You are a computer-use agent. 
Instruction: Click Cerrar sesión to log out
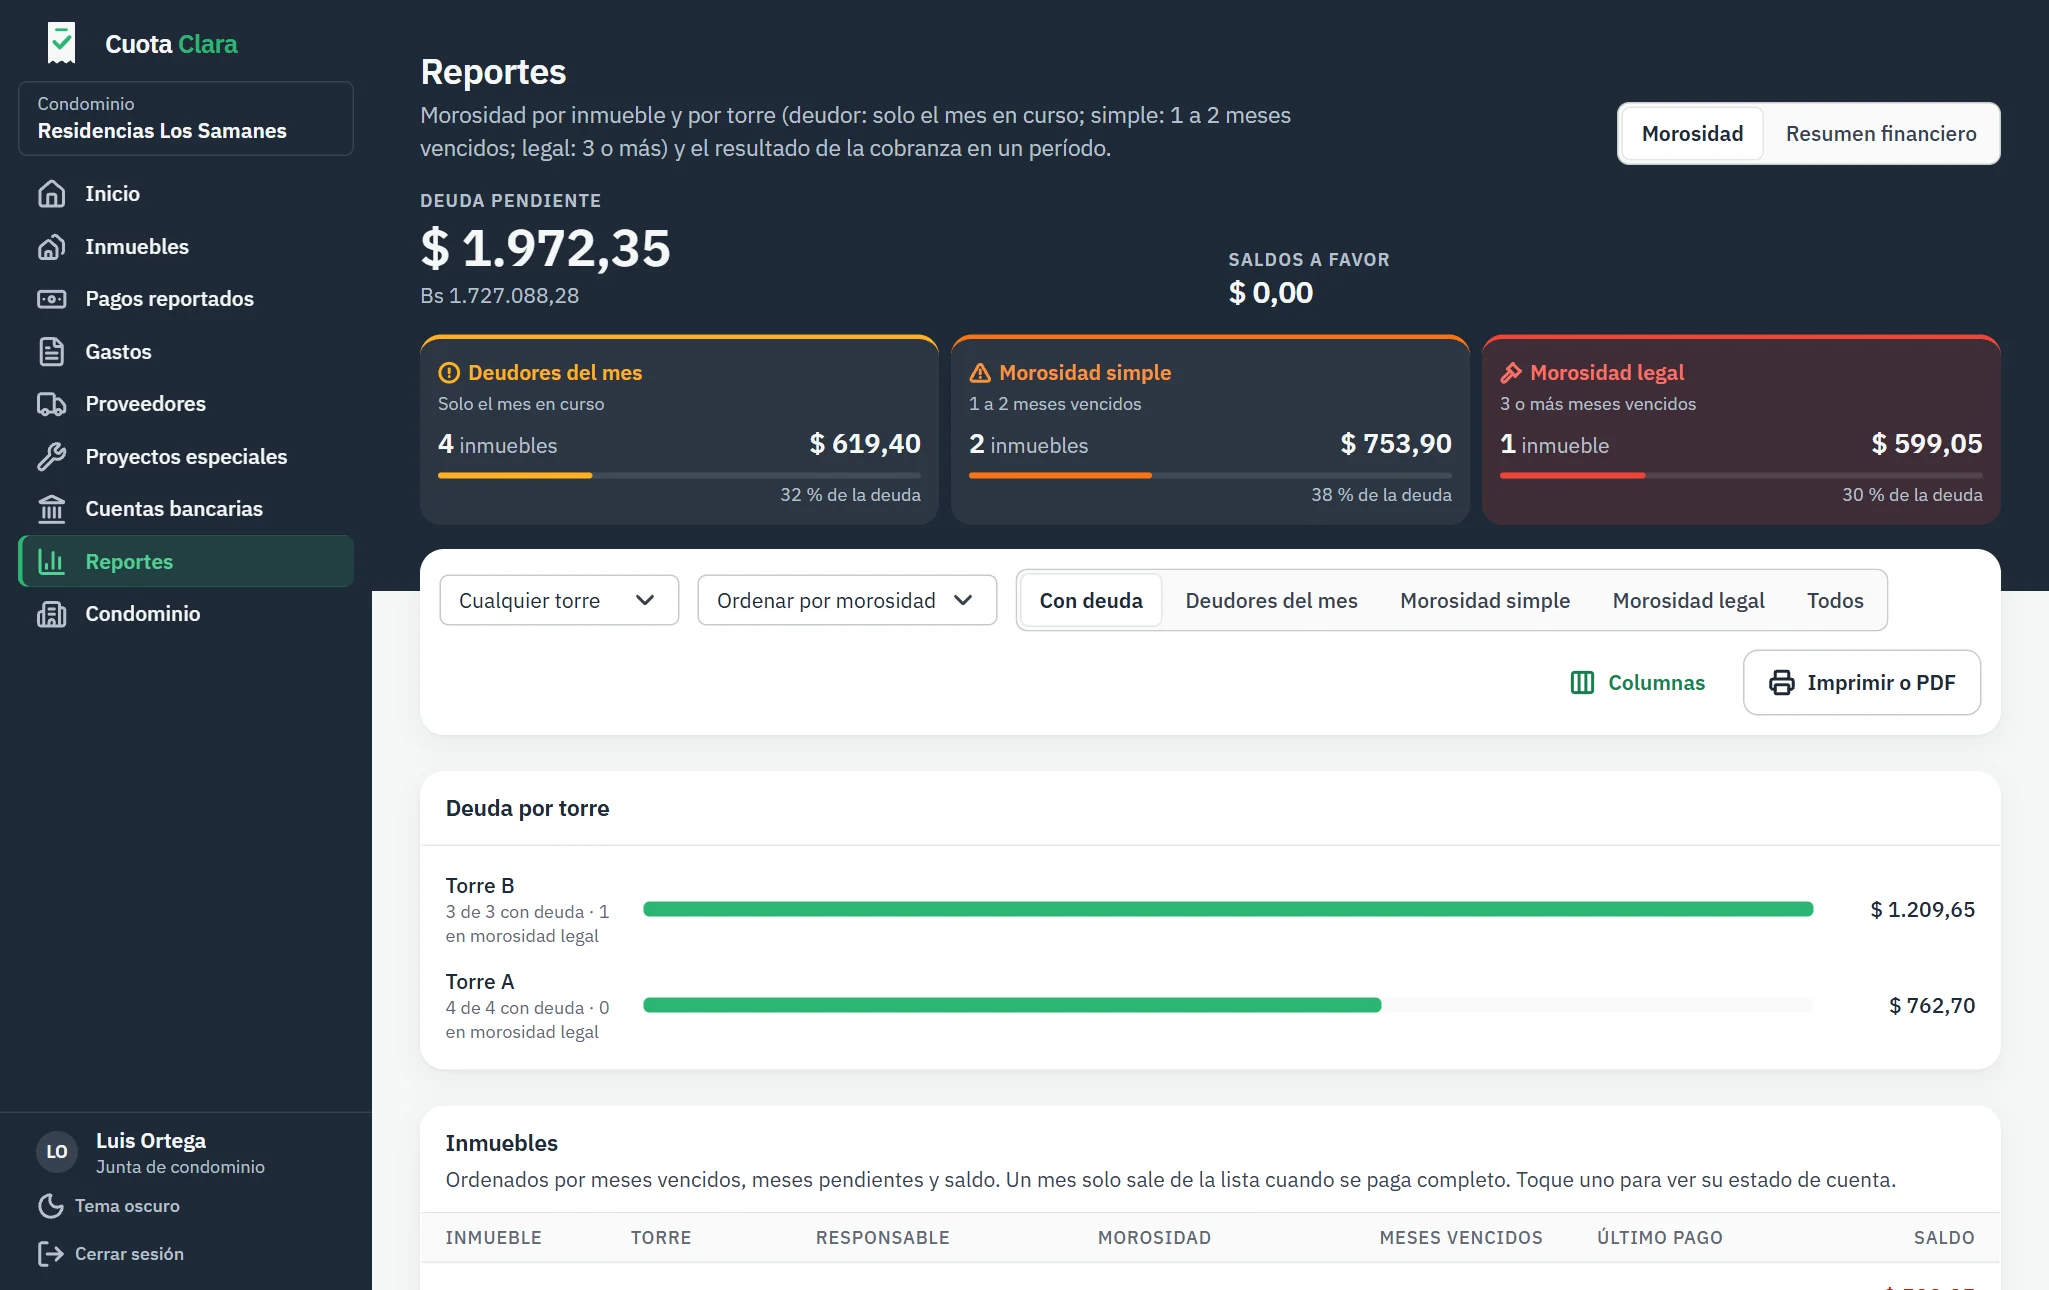point(110,1254)
